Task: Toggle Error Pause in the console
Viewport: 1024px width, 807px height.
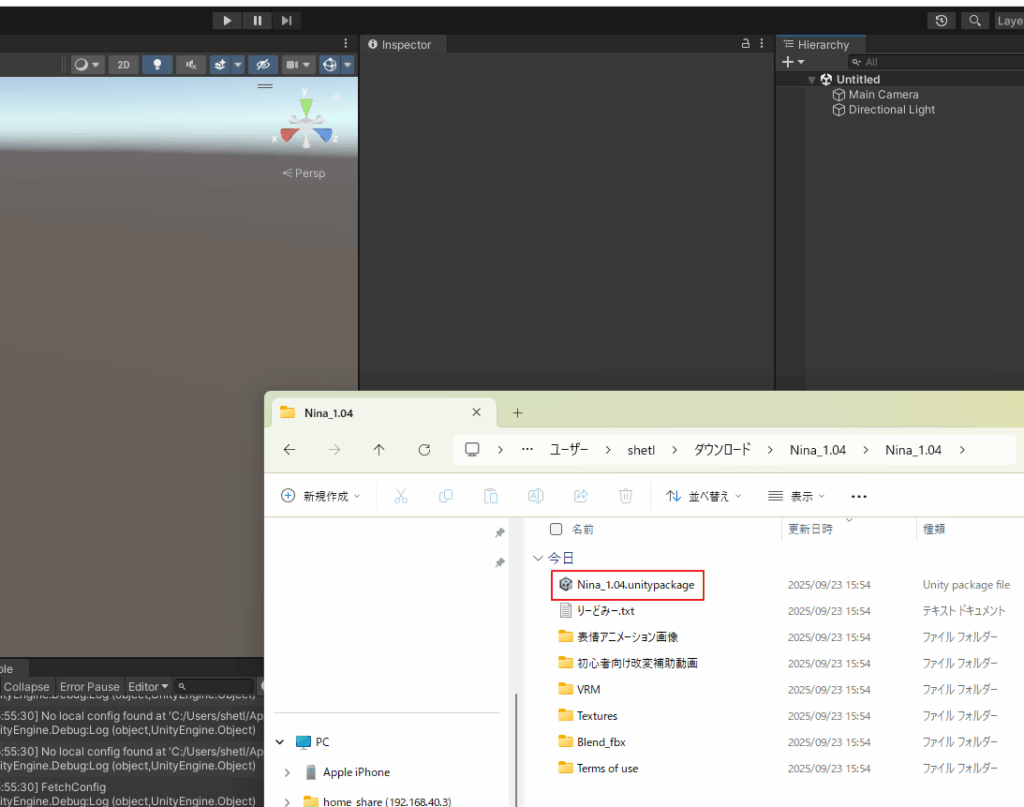Action: tap(89, 687)
